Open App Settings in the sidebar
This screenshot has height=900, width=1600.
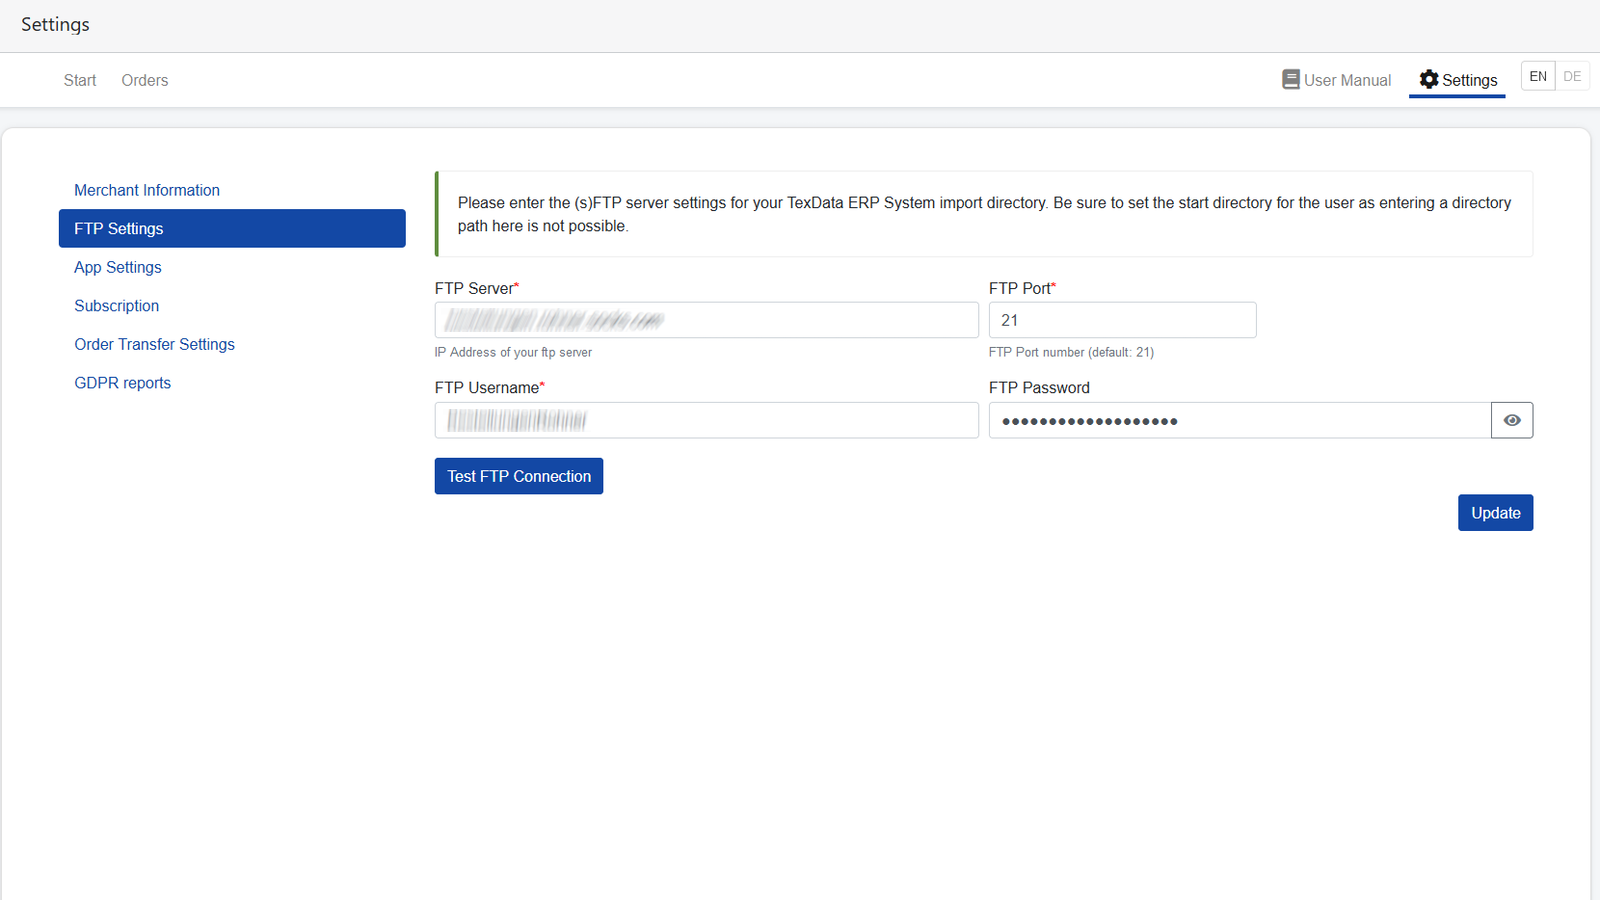point(117,267)
